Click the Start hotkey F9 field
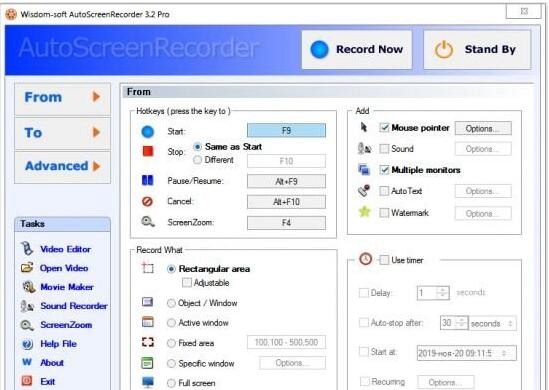This screenshot has width=549, height=390. click(x=286, y=130)
